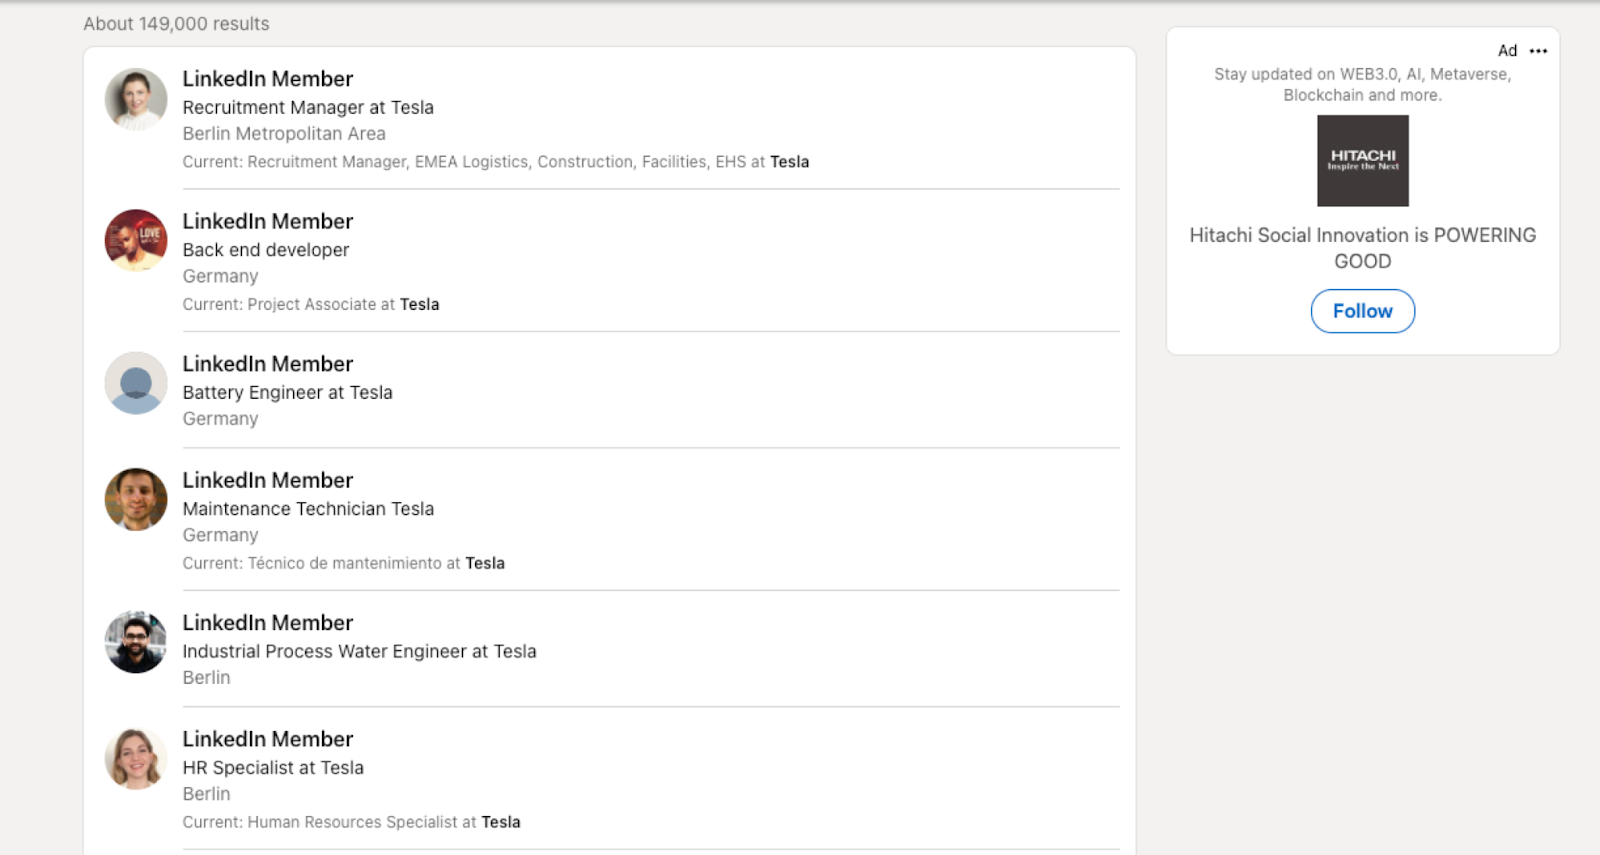
Task: Click 'Berlin' location under HR Specialist at Tesla
Action: coord(206,794)
